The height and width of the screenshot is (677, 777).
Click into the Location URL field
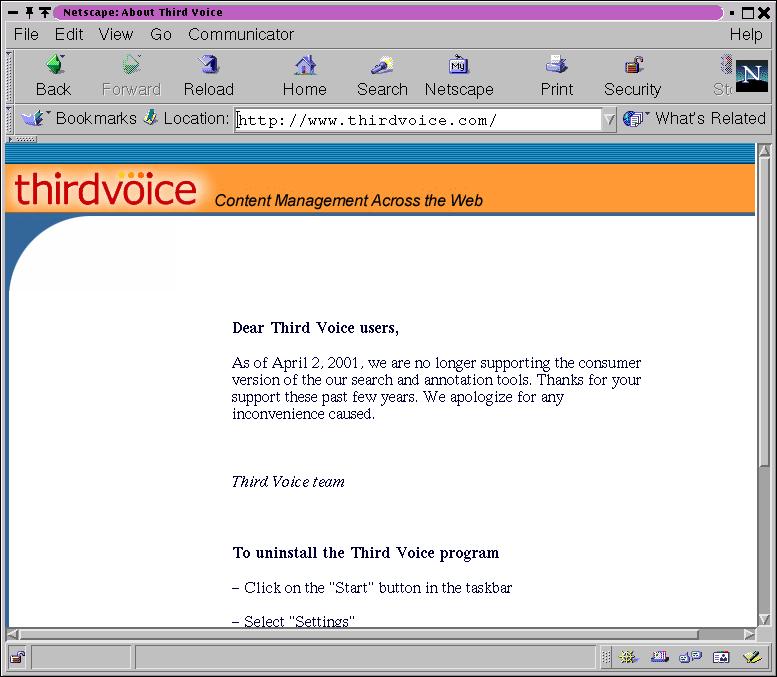(x=417, y=120)
